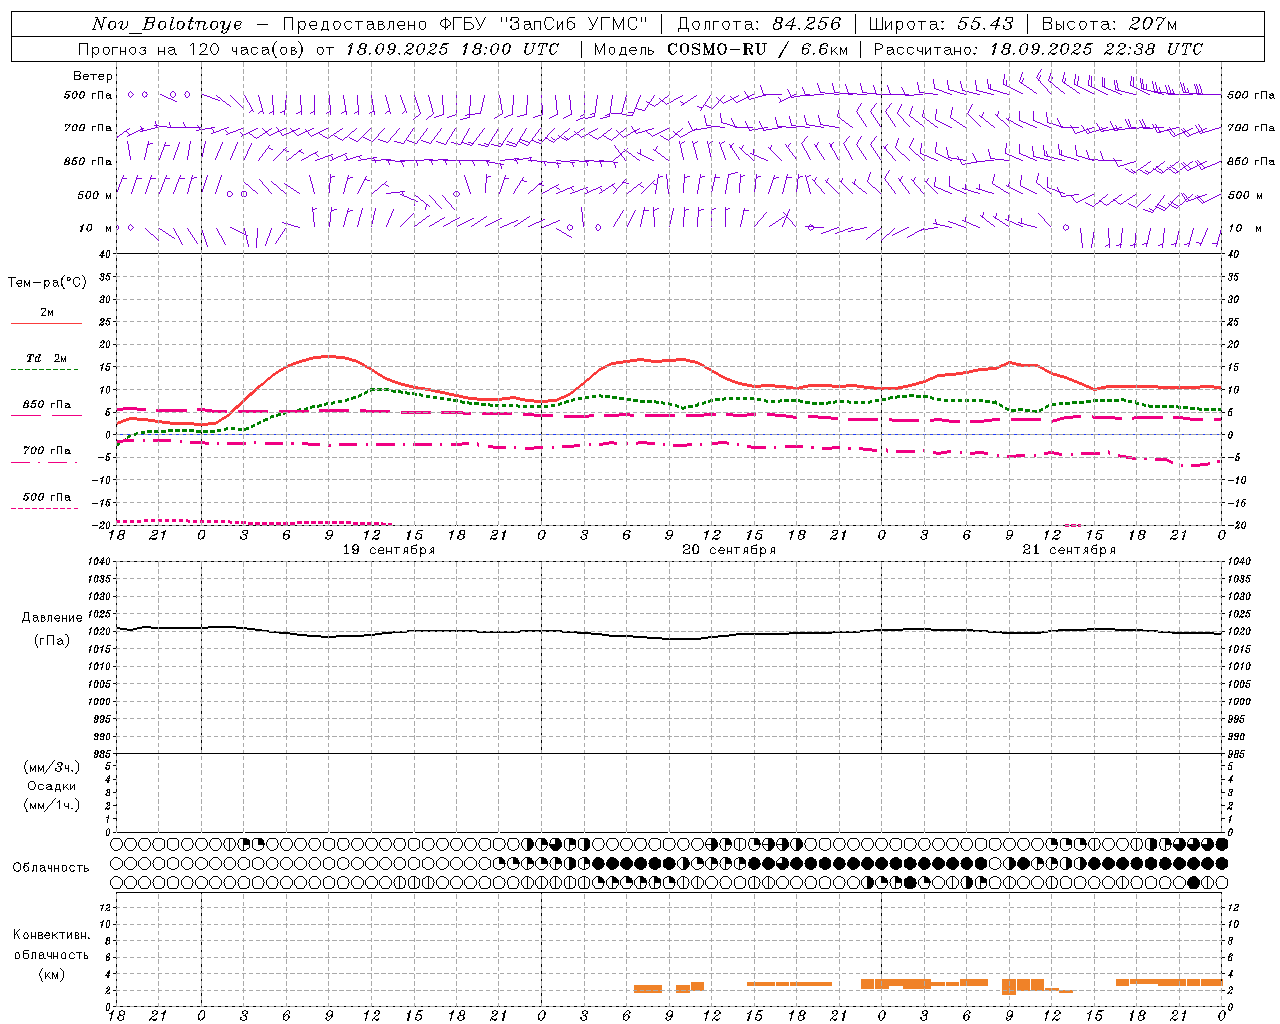This screenshot has height=1024, width=1280.
Task: Click the "(гПа)" pressure unit label
Action: tap(52, 641)
